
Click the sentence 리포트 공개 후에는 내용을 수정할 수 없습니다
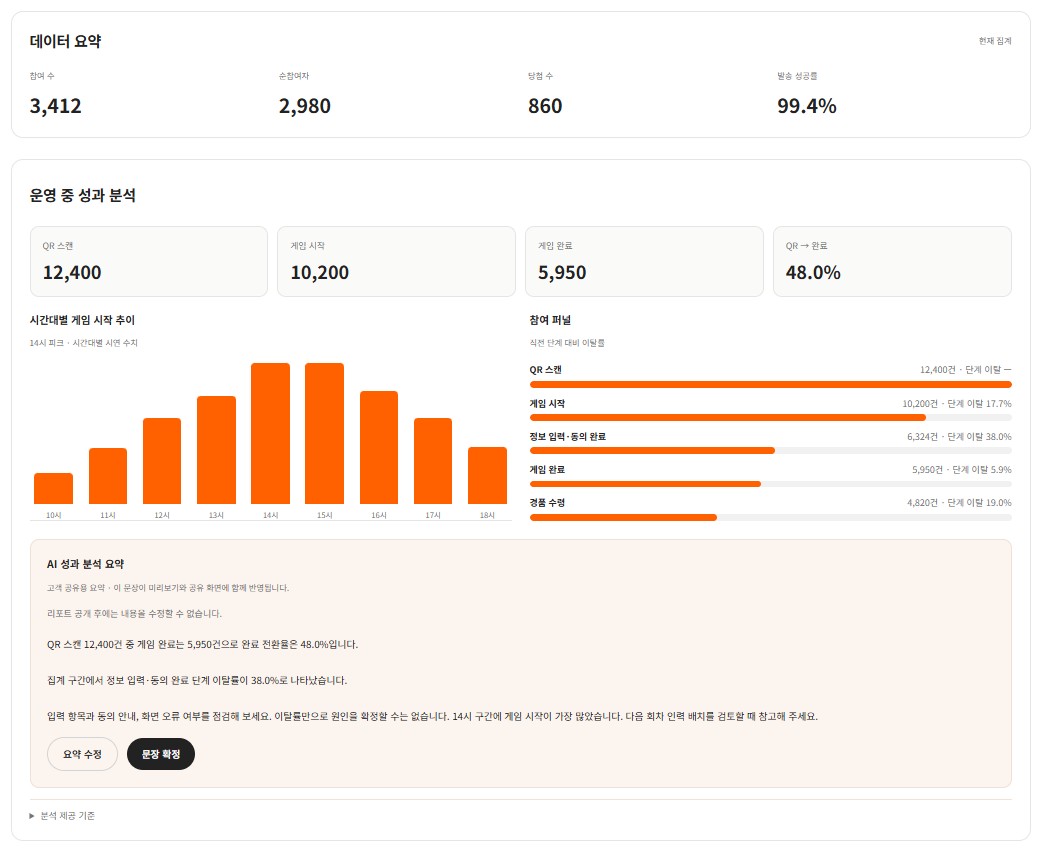[134, 613]
